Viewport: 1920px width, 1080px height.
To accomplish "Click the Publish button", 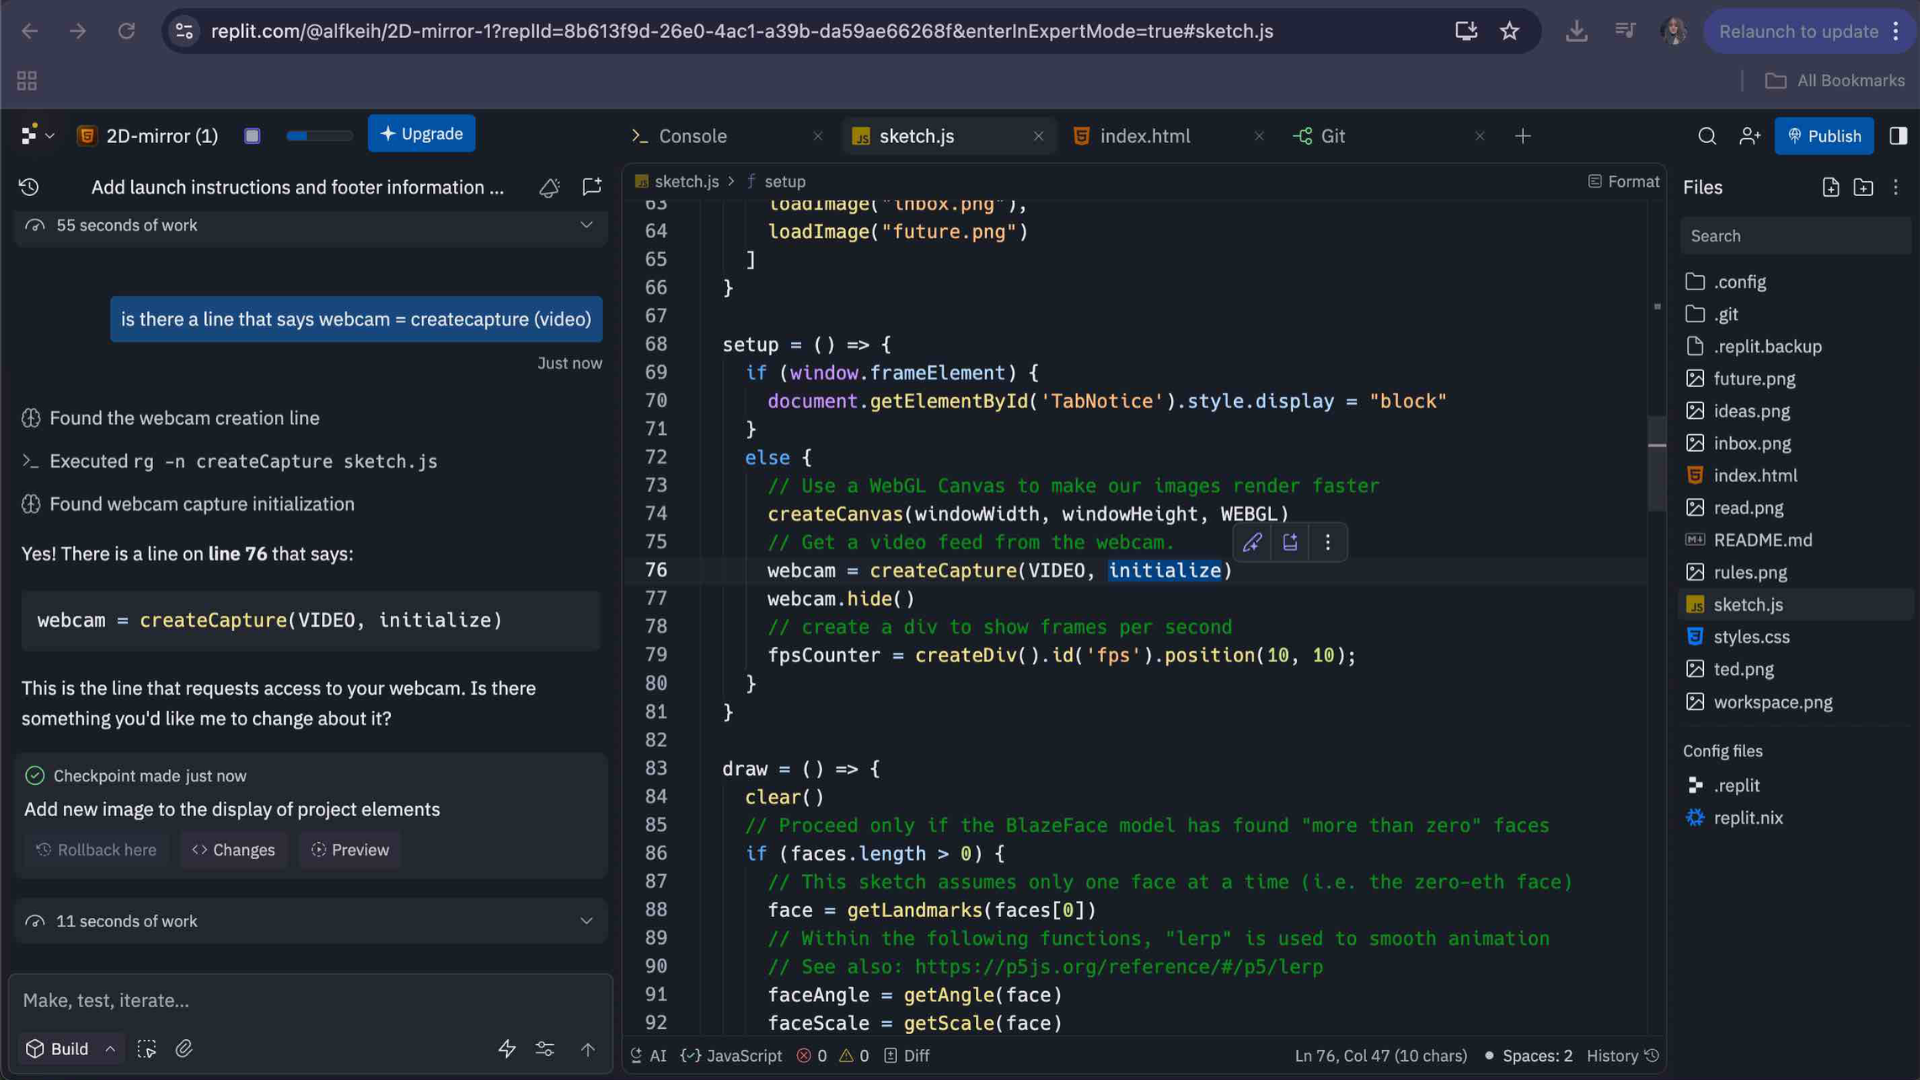I will (1824, 136).
